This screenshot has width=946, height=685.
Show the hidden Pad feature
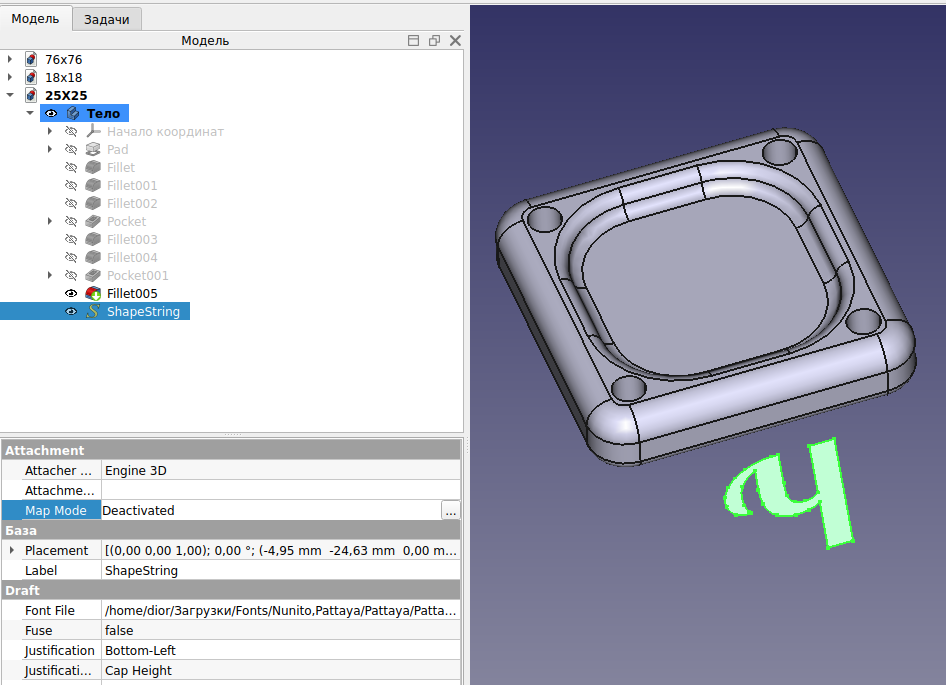coord(71,149)
